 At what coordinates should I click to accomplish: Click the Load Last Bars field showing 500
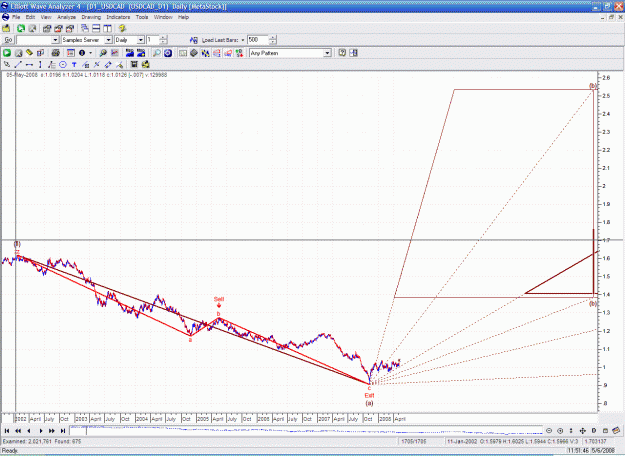[x=258, y=40]
